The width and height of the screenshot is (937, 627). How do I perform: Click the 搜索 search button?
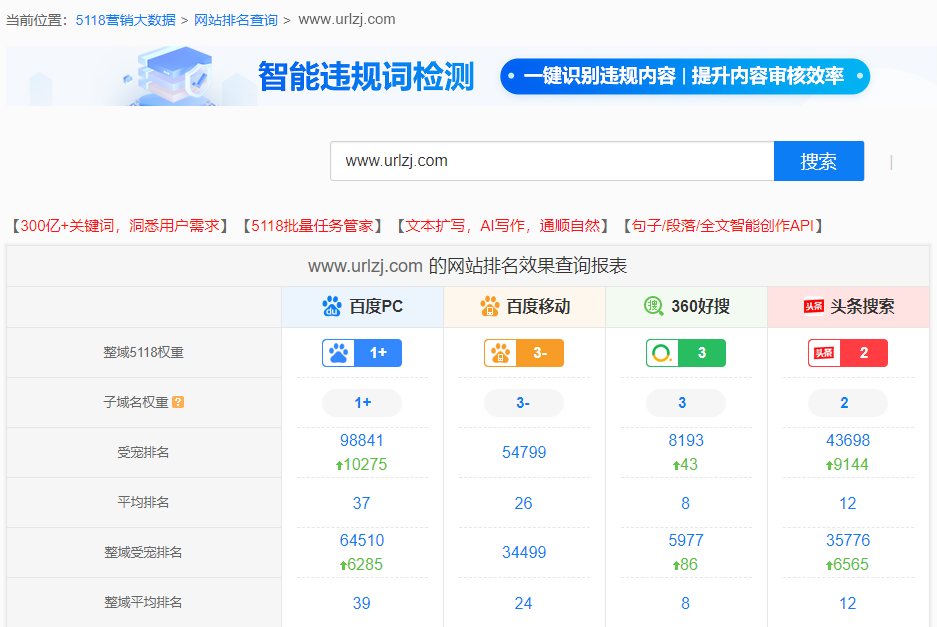pos(818,161)
